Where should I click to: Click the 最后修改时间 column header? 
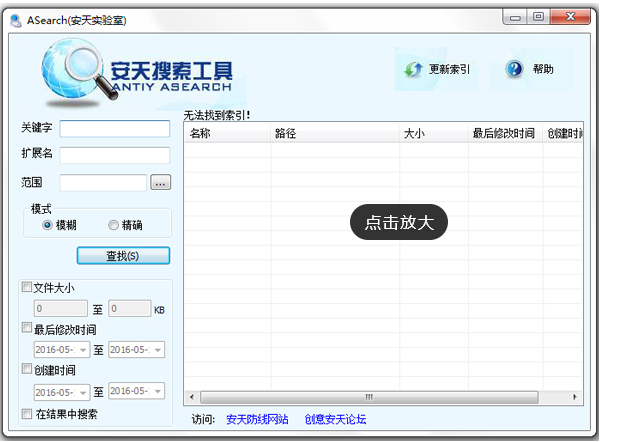[505, 133]
